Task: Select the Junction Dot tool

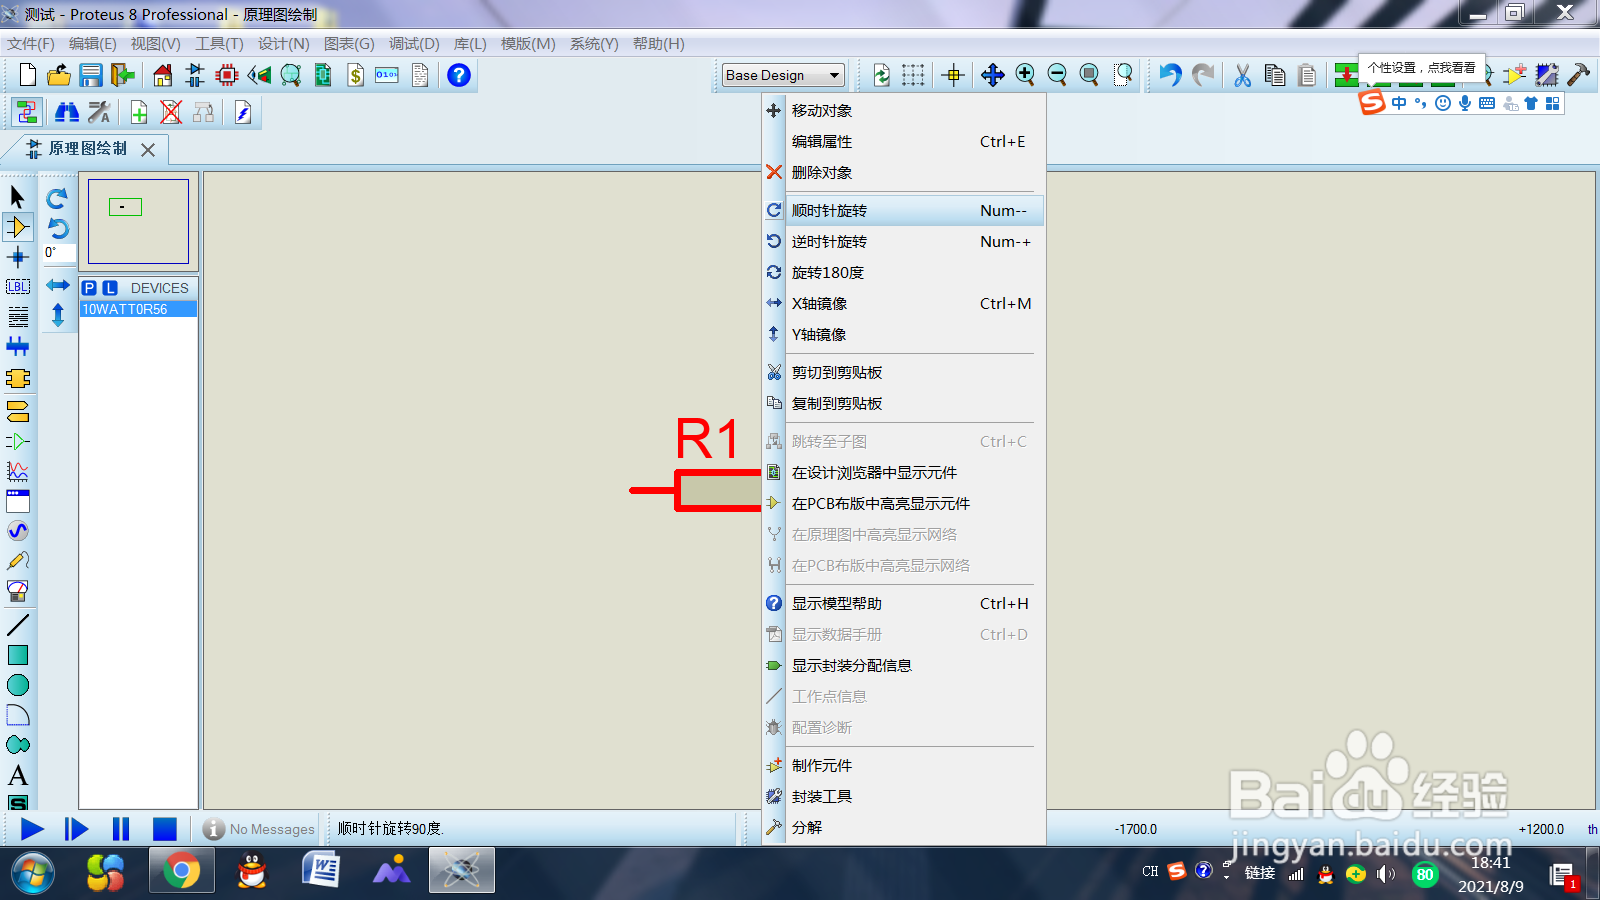Action: point(17,257)
